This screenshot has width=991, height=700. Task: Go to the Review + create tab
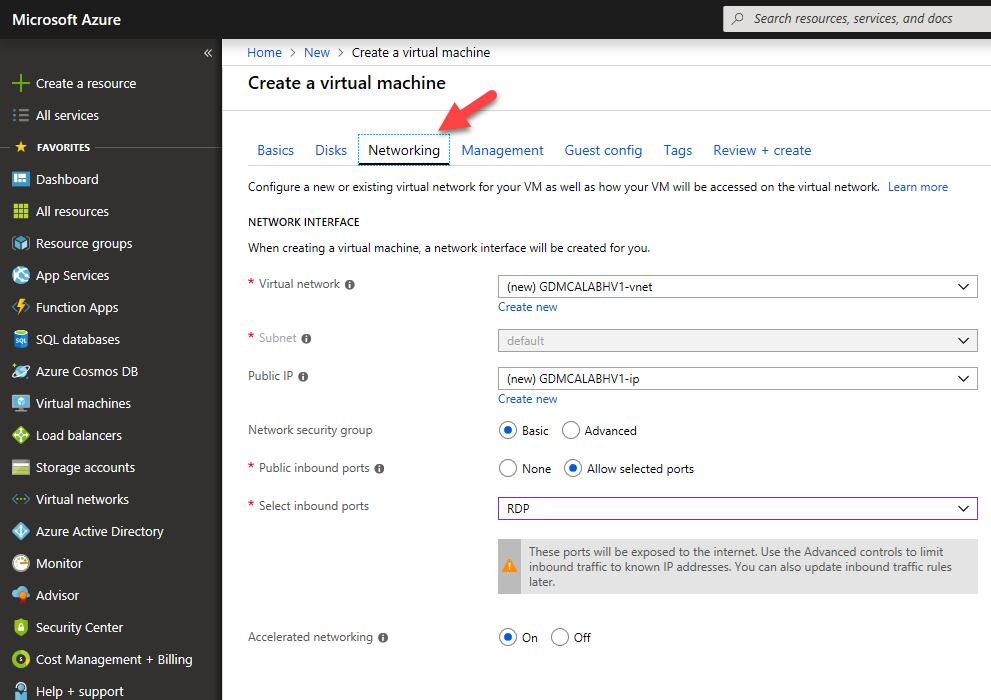coord(762,150)
